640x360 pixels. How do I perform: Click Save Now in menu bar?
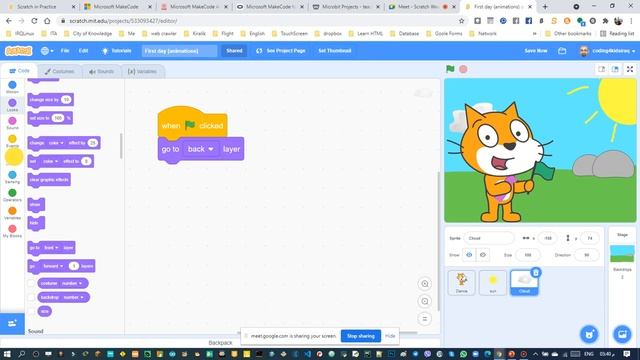click(536, 51)
